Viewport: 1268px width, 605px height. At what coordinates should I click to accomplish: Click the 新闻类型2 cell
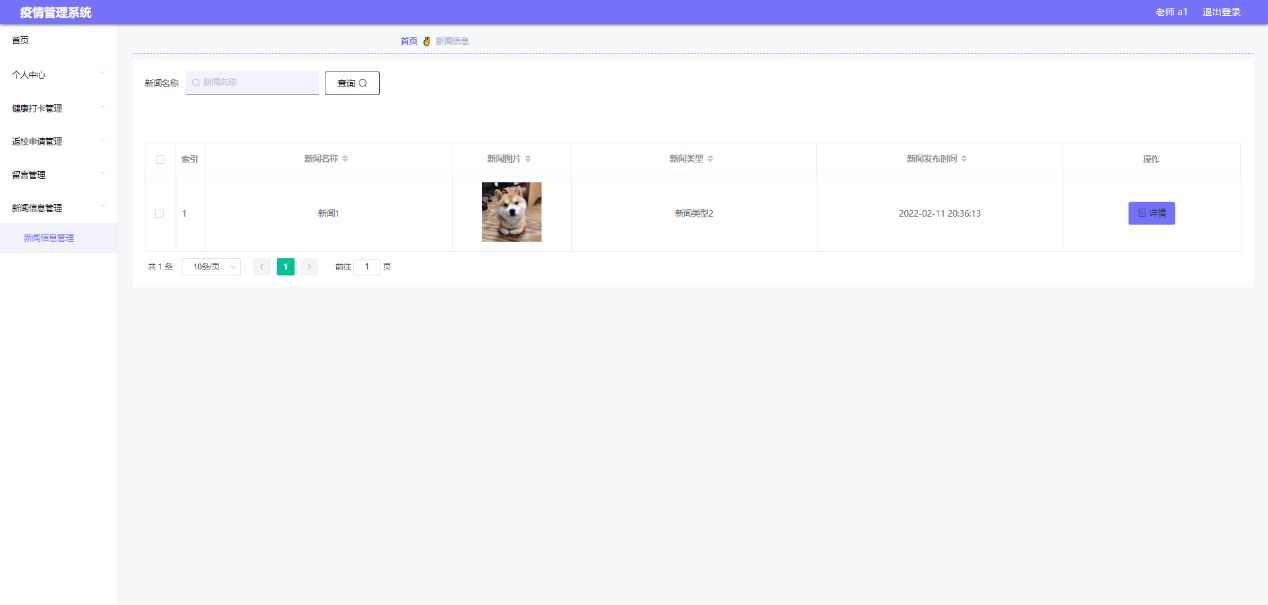694,213
